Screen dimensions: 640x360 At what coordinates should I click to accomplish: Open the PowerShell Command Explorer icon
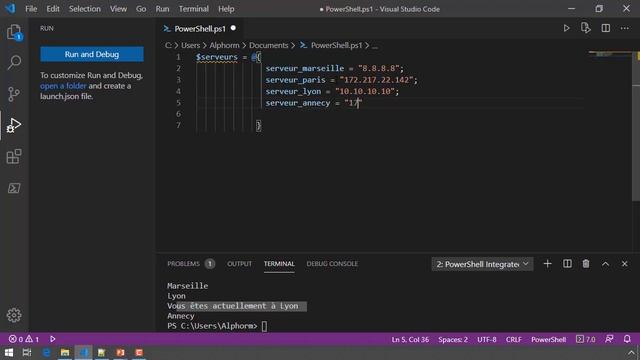point(14,188)
